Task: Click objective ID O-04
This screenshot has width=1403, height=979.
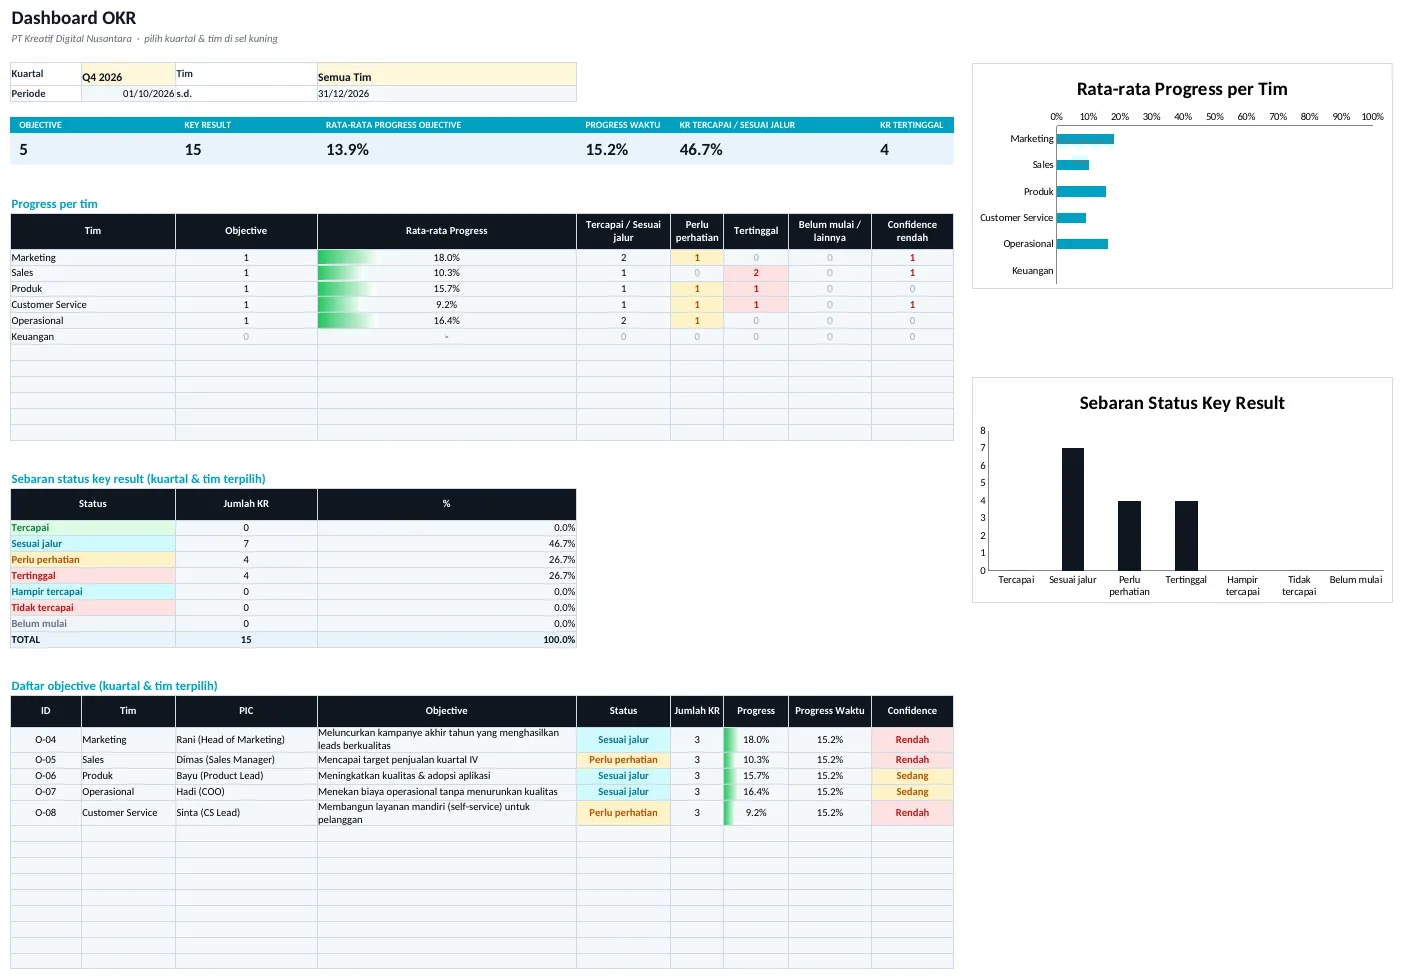Action: click(45, 740)
